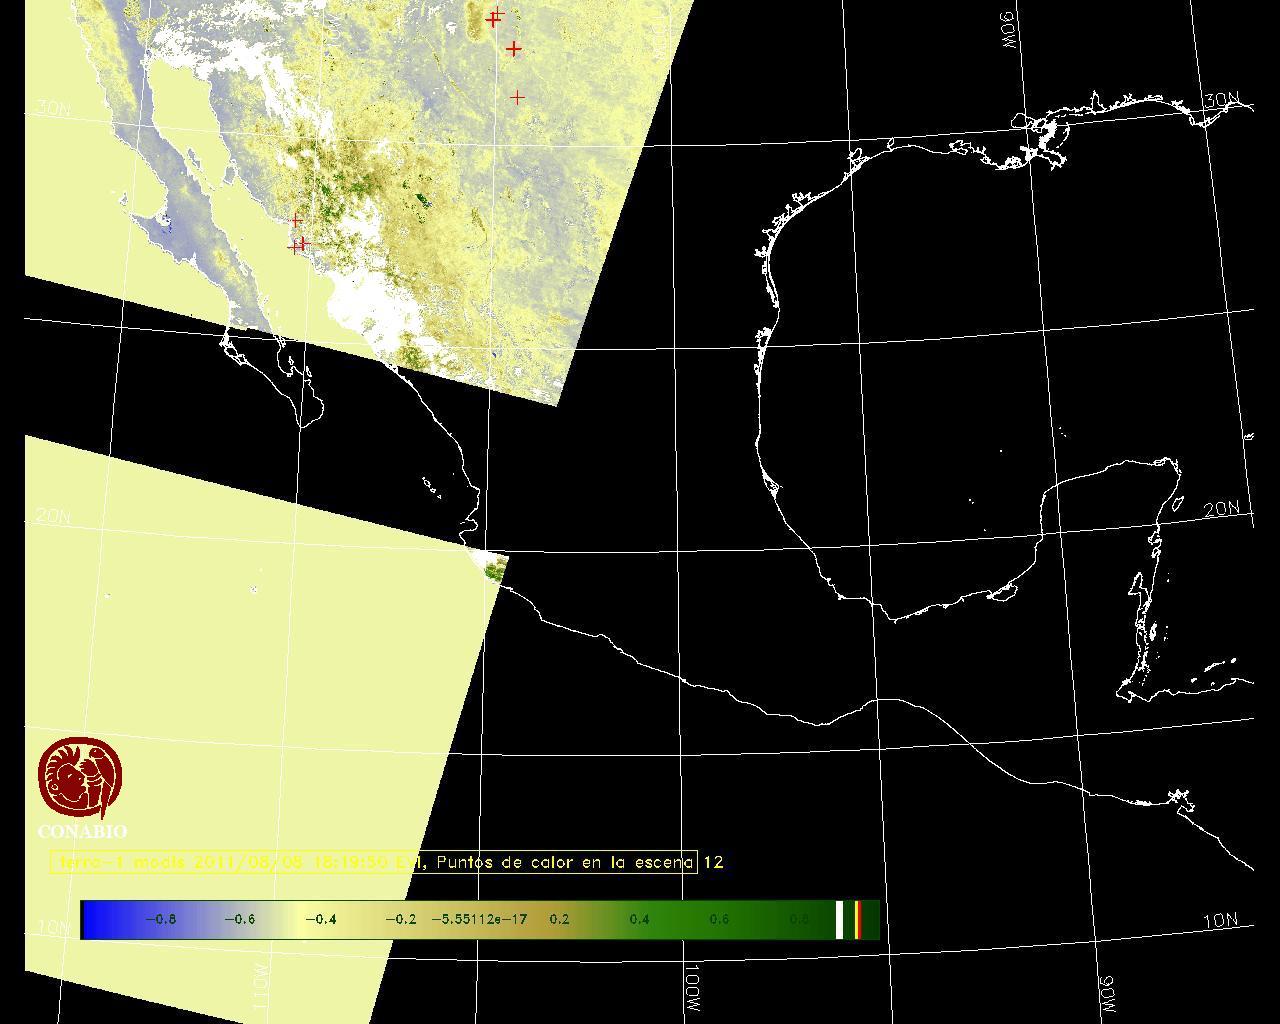Screen dimensions: 1280x1024
Task: Pick the thin lone red cross near 30N
Action: [x=517, y=97]
